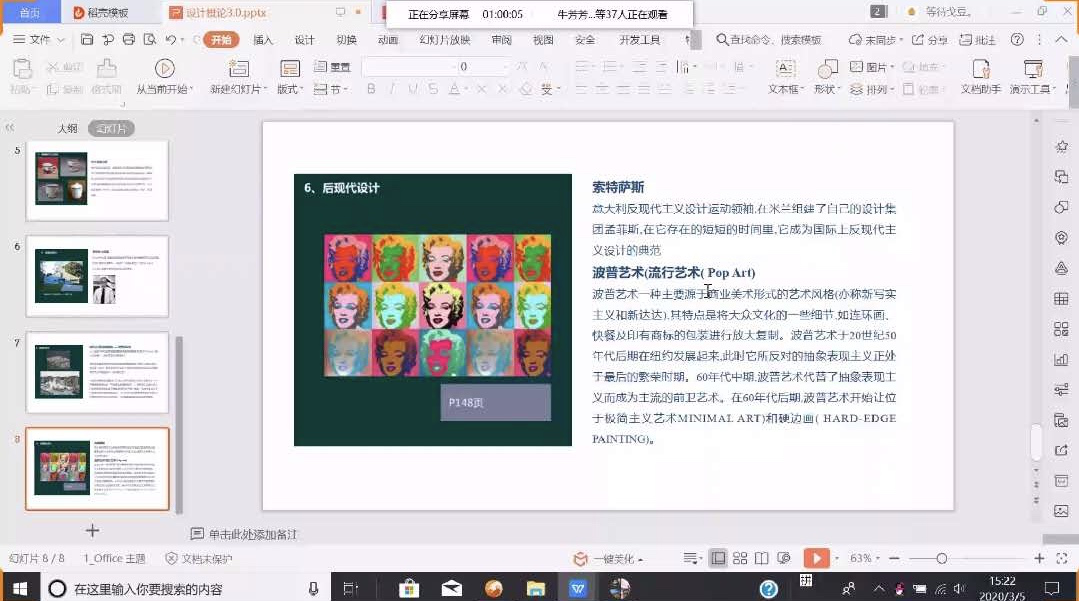Click the 演示工具 presentation tools icon
Viewport: 1079px width, 601px height.
(1033, 69)
